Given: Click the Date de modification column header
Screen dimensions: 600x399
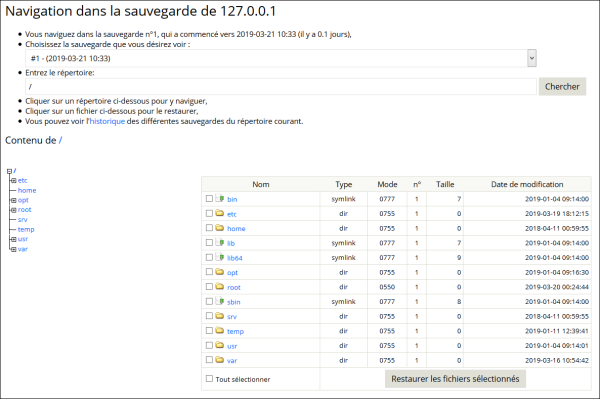Looking at the screenshot, I should click(527, 184).
